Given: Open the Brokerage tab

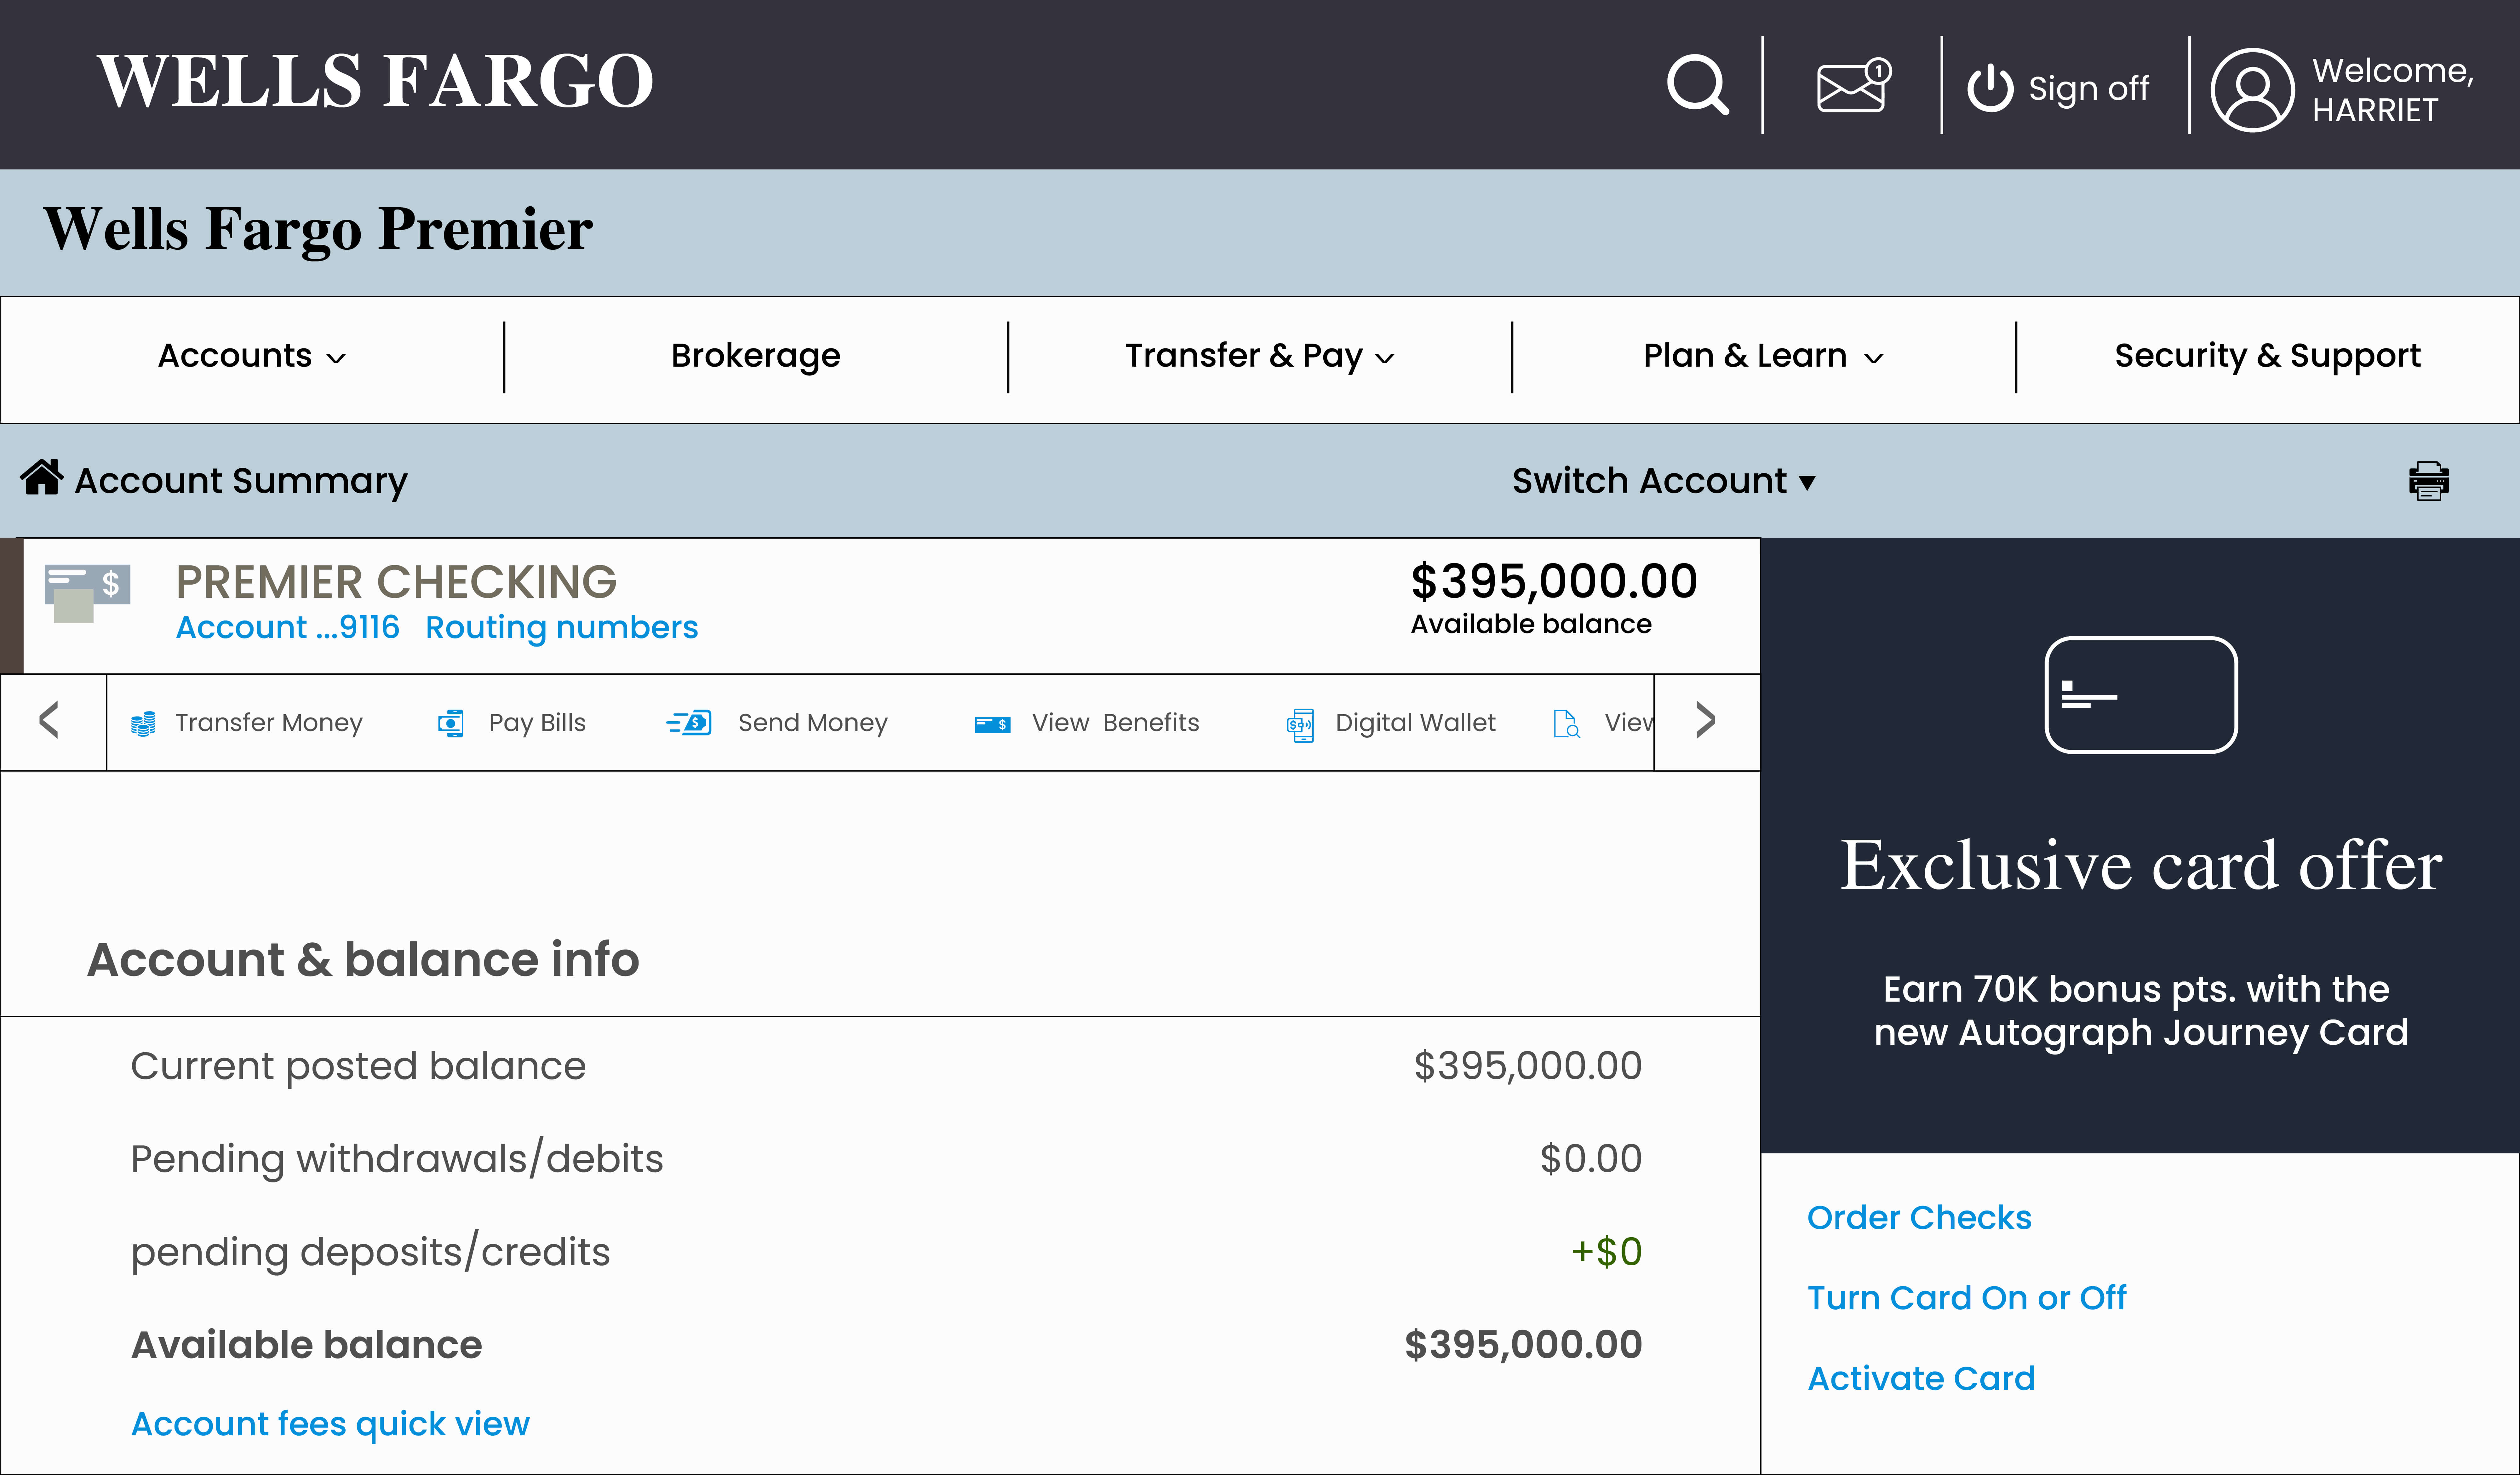Looking at the screenshot, I should pos(756,356).
